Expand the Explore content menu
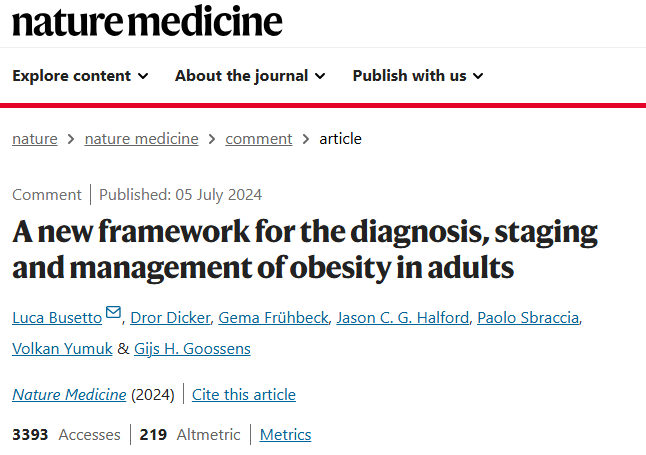Image resolution: width=646 pixels, height=455 pixels. click(x=80, y=76)
